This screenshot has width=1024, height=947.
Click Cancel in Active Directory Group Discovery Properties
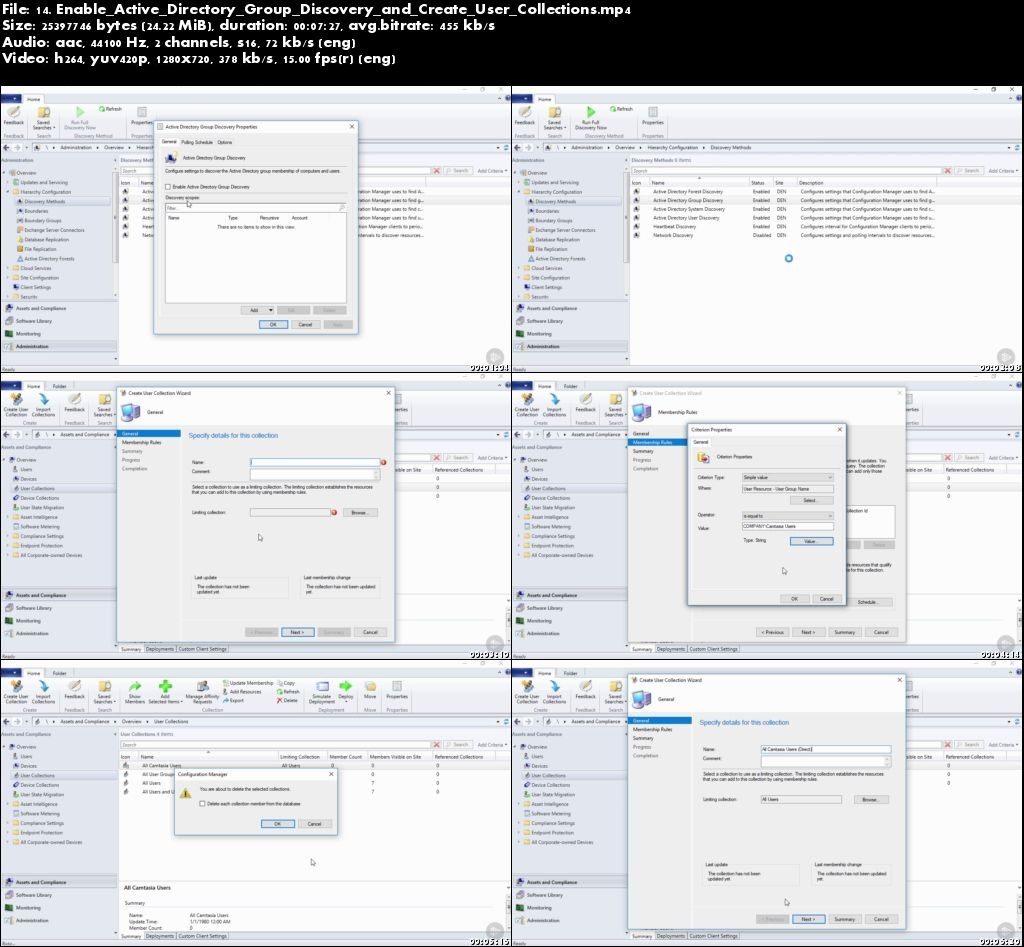(x=305, y=325)
